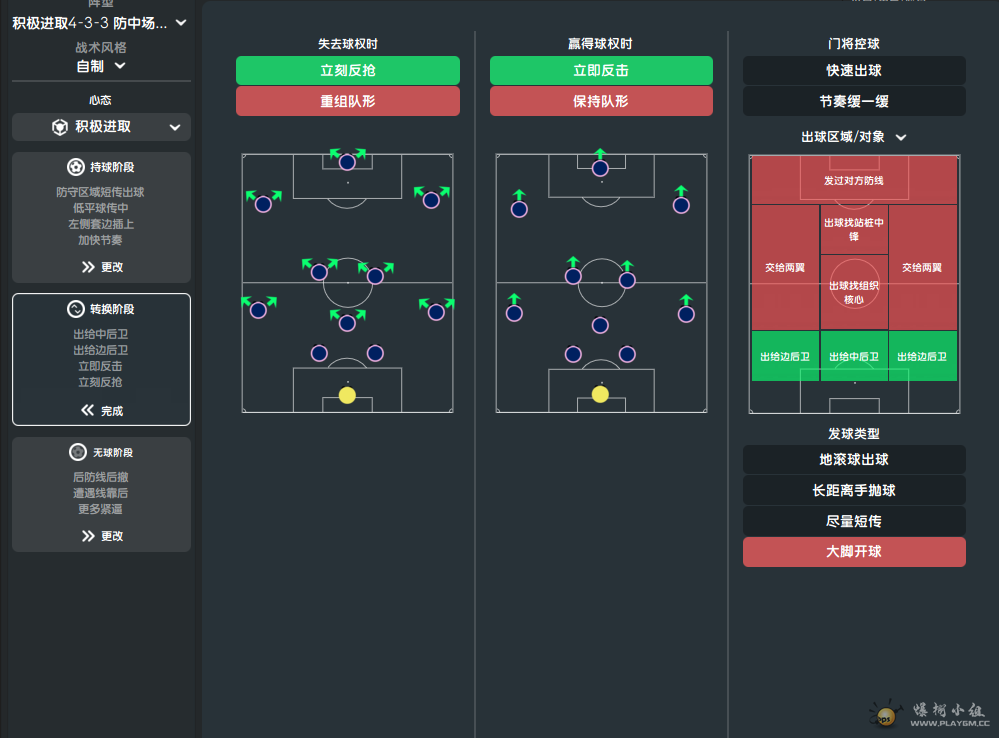Screen dimensions: 999x738
Task: Select the right green 出给边后卫 zone
Action: (923, 356)
